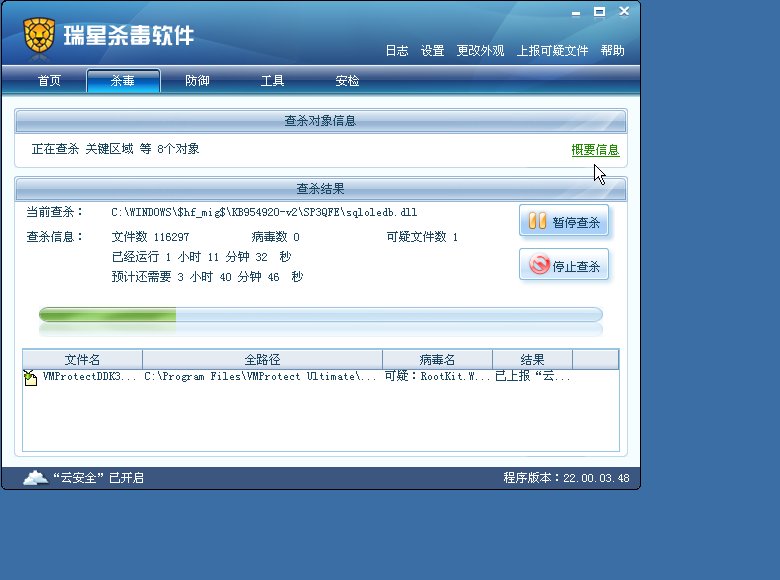Click the 结果 column header
This screenshot has height=580, width=780.
click(x=532, y=360)
